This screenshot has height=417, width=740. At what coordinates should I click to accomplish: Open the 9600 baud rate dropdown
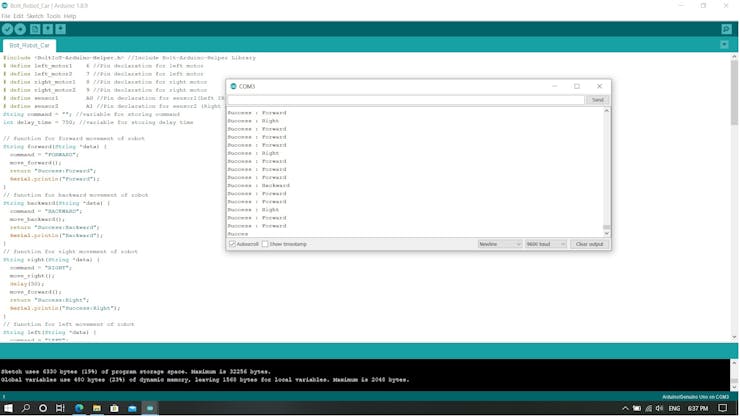point(545,244)
